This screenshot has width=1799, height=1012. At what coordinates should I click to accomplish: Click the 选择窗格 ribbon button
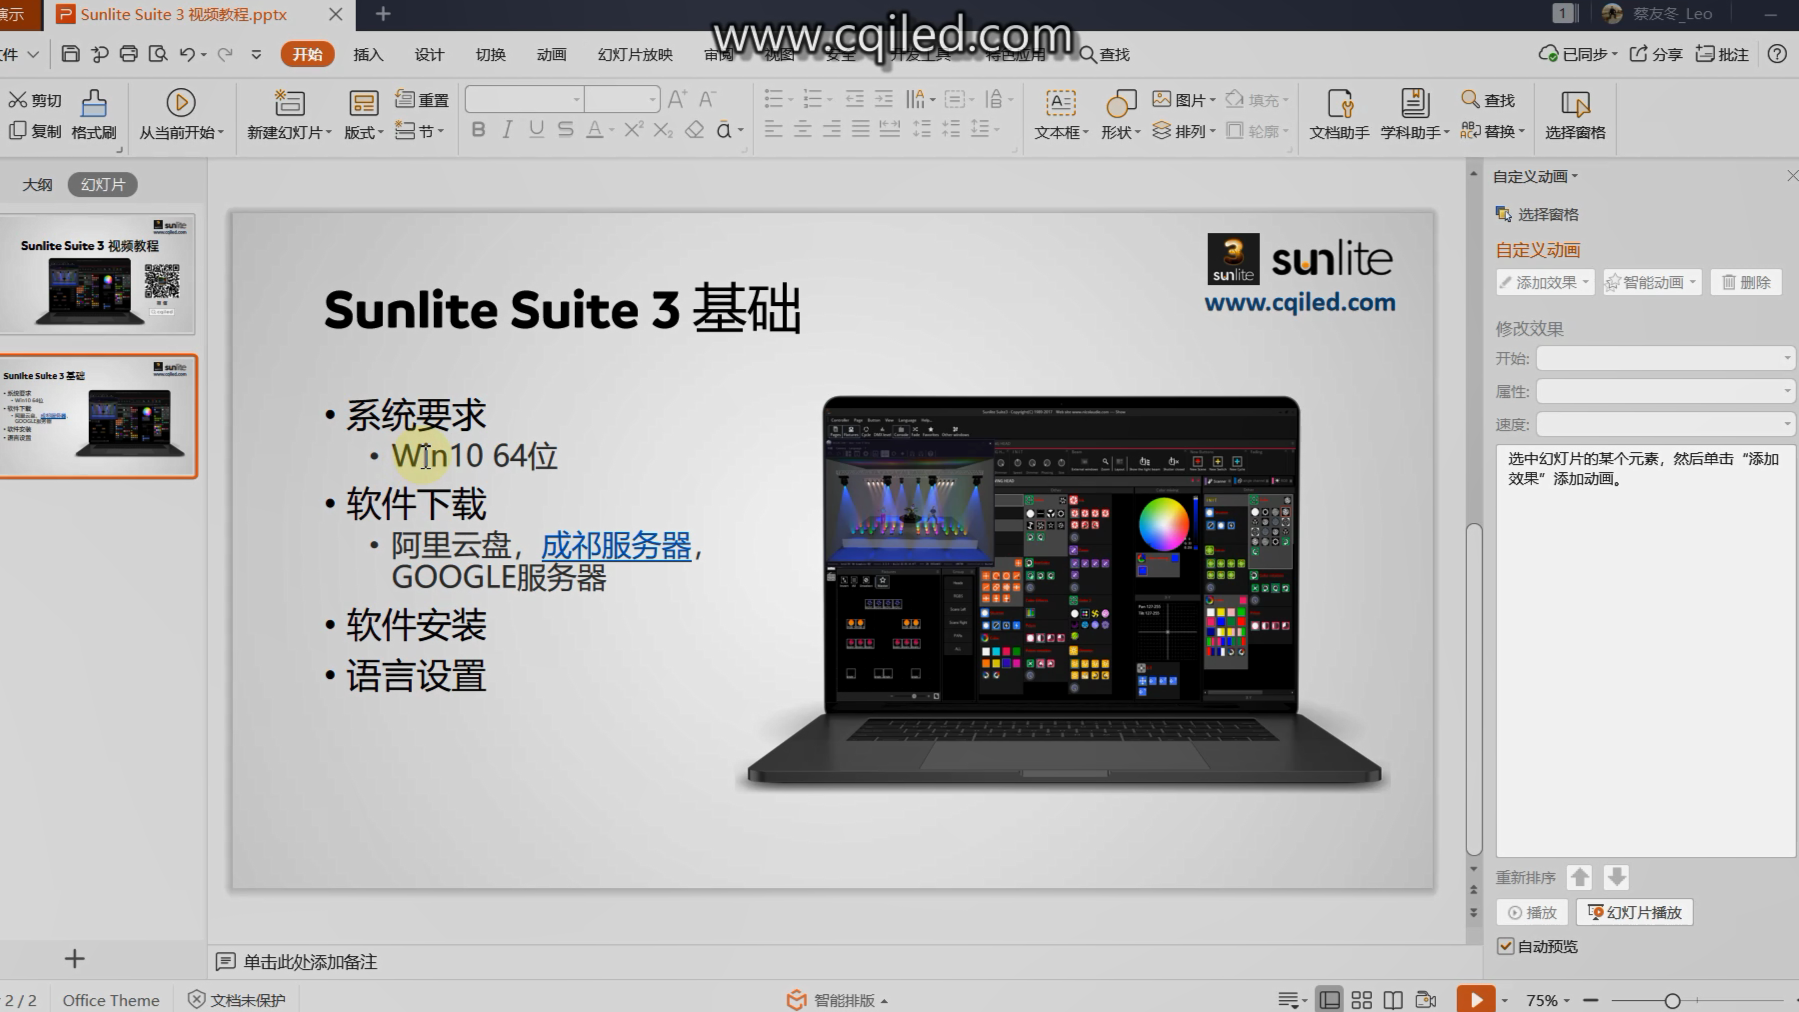1575,115
